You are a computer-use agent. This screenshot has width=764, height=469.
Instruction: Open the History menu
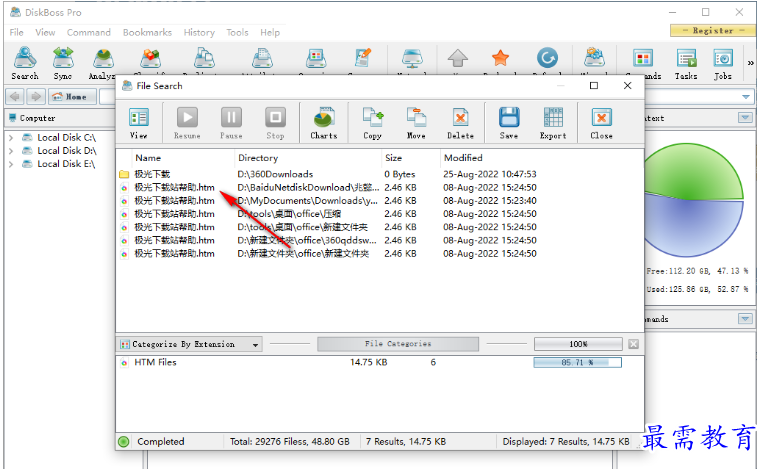[x=199, y=32]
